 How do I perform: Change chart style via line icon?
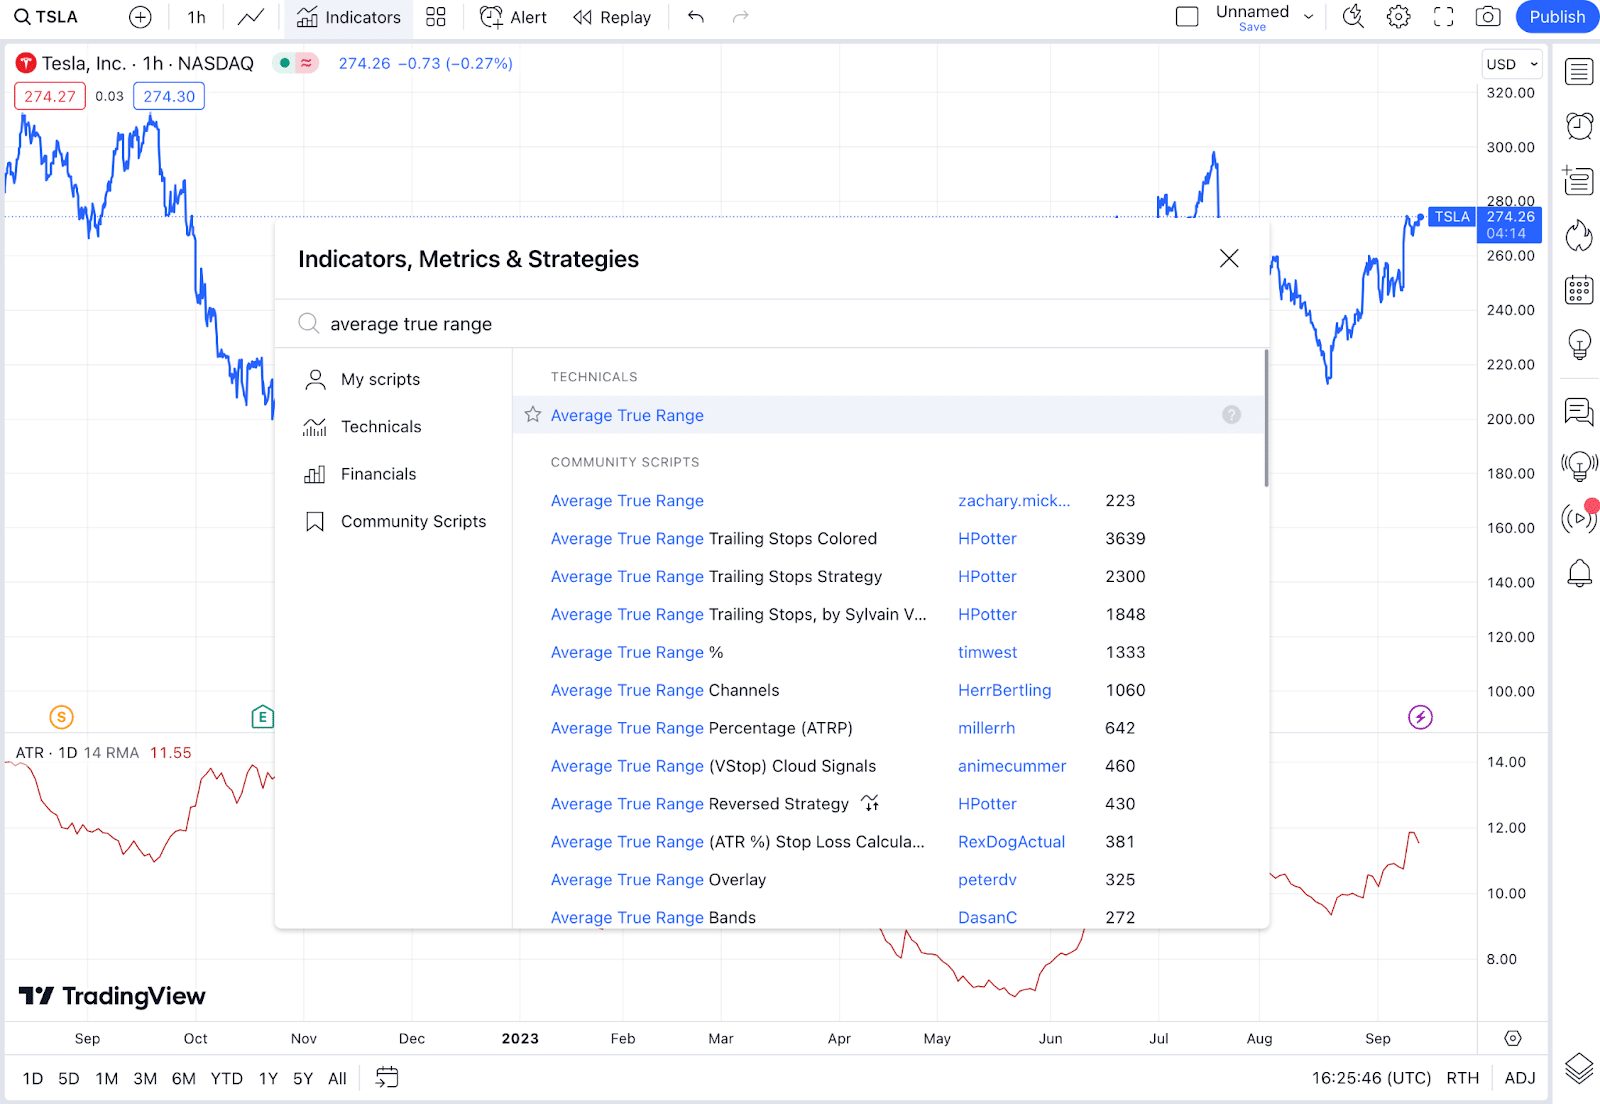pyautogui.click(x=251, y=17)
